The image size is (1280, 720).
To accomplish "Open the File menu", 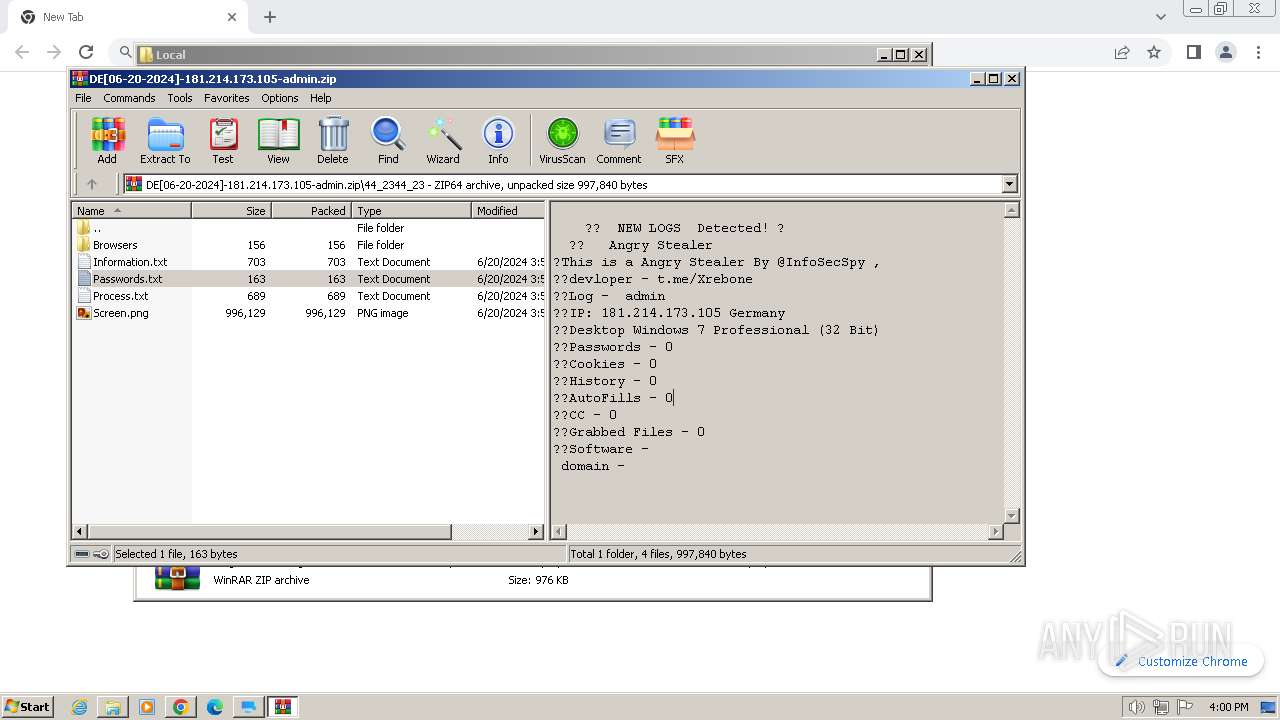I will [83, 98].
